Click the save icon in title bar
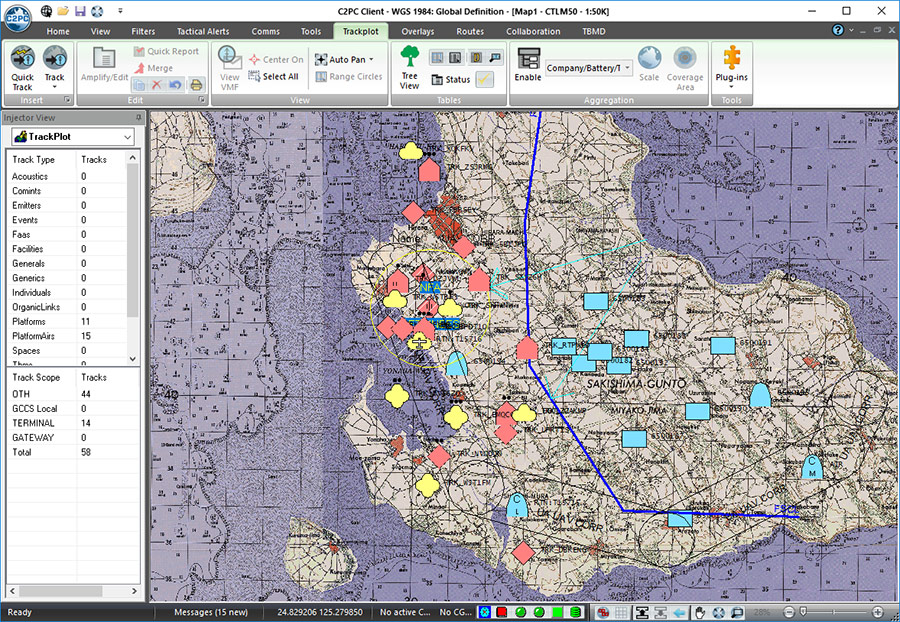 coord(80,10)
